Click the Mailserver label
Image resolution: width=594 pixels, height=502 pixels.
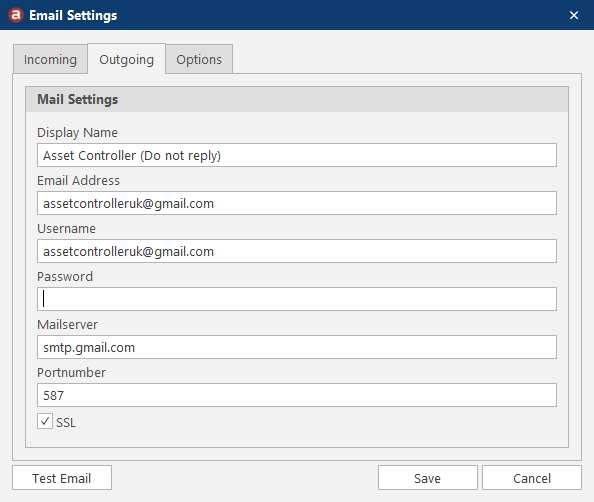tap(67, 324)
